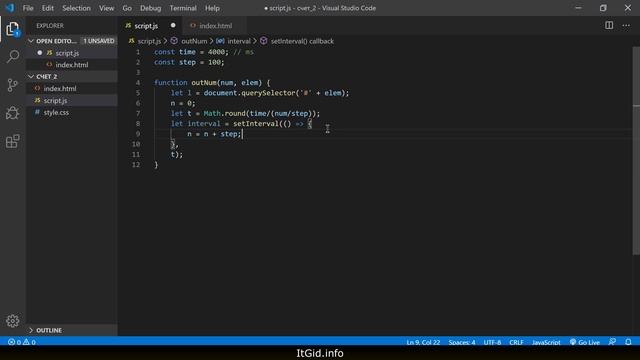Open the Debug view bug icon
Viewport: 640px width, 360px height.
click(x=13, y=113)
